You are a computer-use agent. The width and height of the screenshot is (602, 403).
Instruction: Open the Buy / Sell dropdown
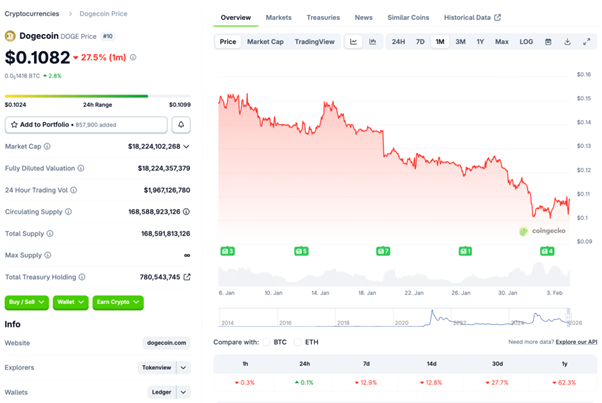26,302
